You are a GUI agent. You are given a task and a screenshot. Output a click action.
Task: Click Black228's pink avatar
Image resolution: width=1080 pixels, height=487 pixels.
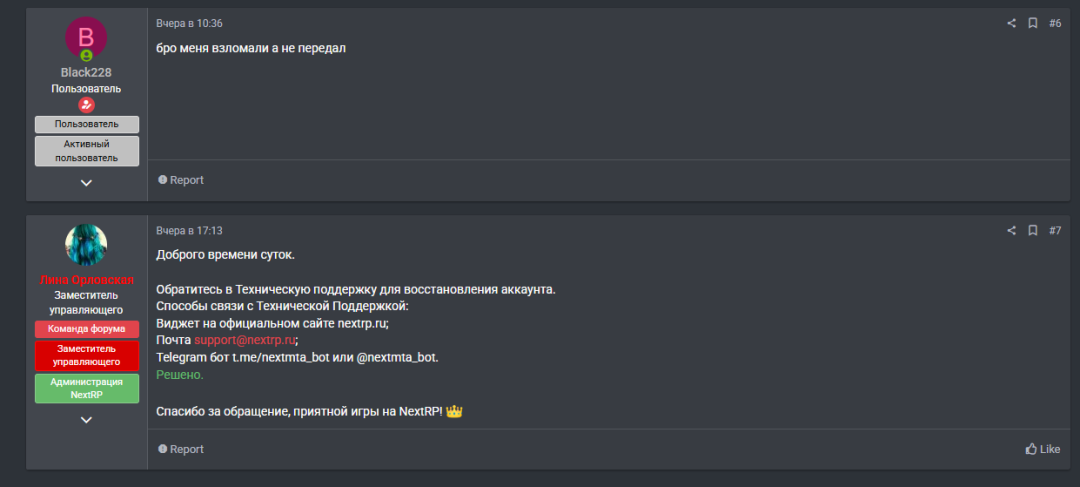pos(86,38)
